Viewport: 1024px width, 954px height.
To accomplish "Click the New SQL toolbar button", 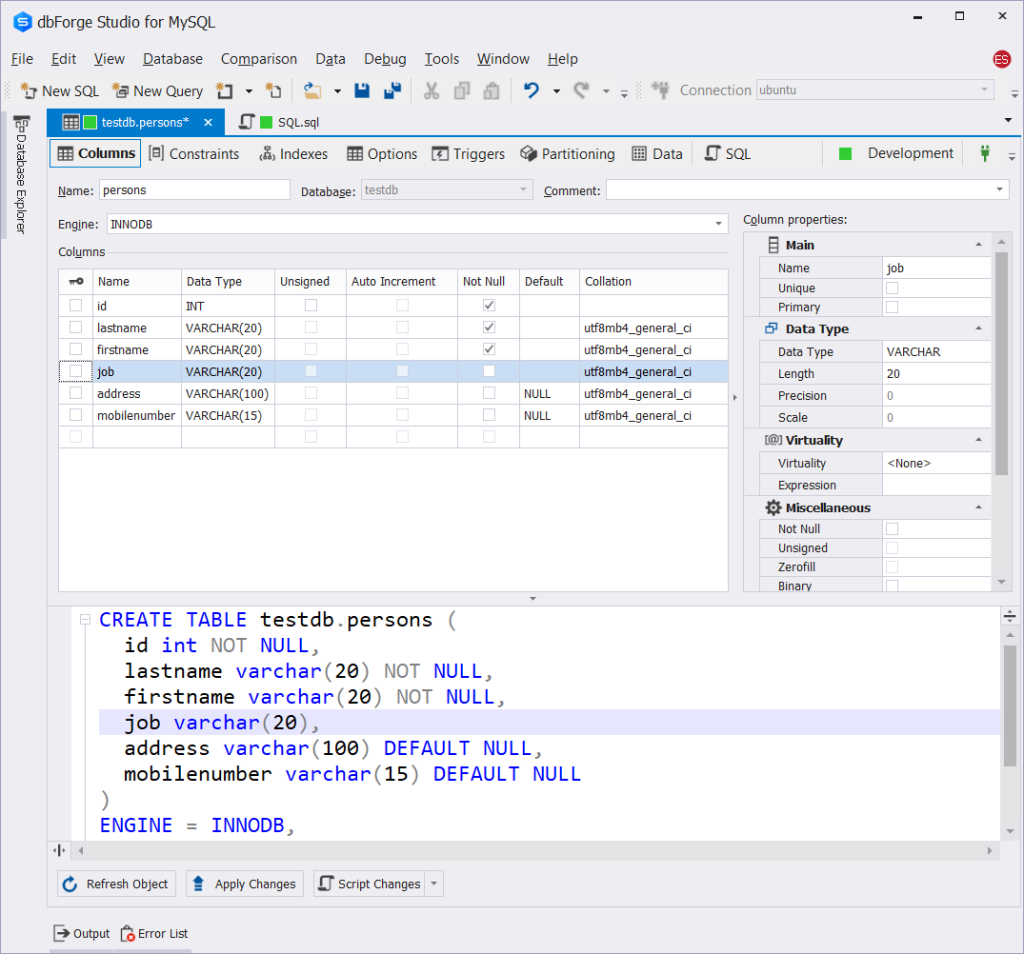I will pos(59,91).
